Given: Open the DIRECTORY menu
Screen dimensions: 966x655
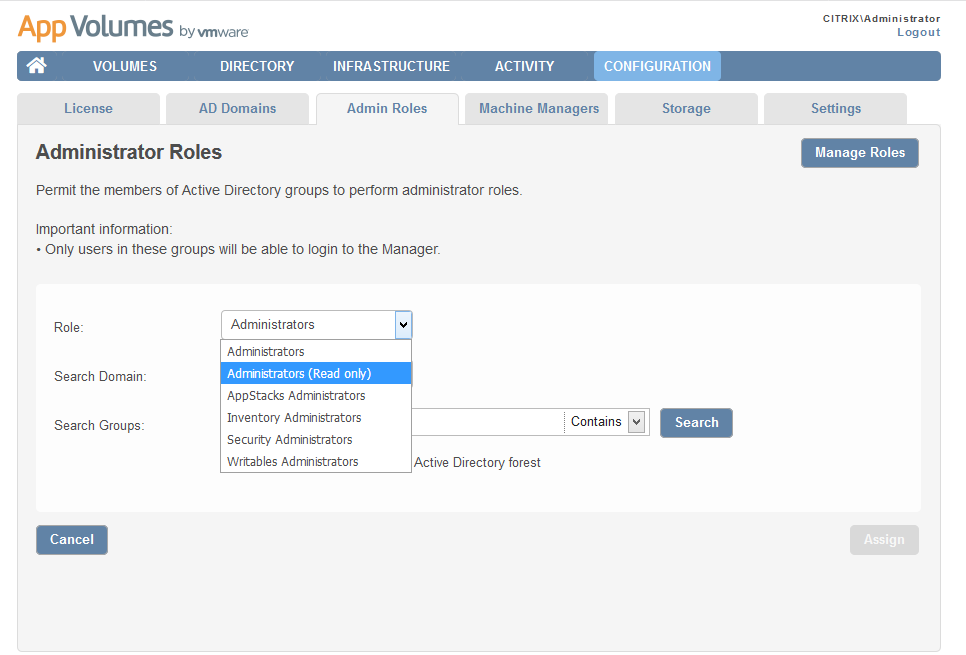Looking at the screenshot, I should pos(257,66).
